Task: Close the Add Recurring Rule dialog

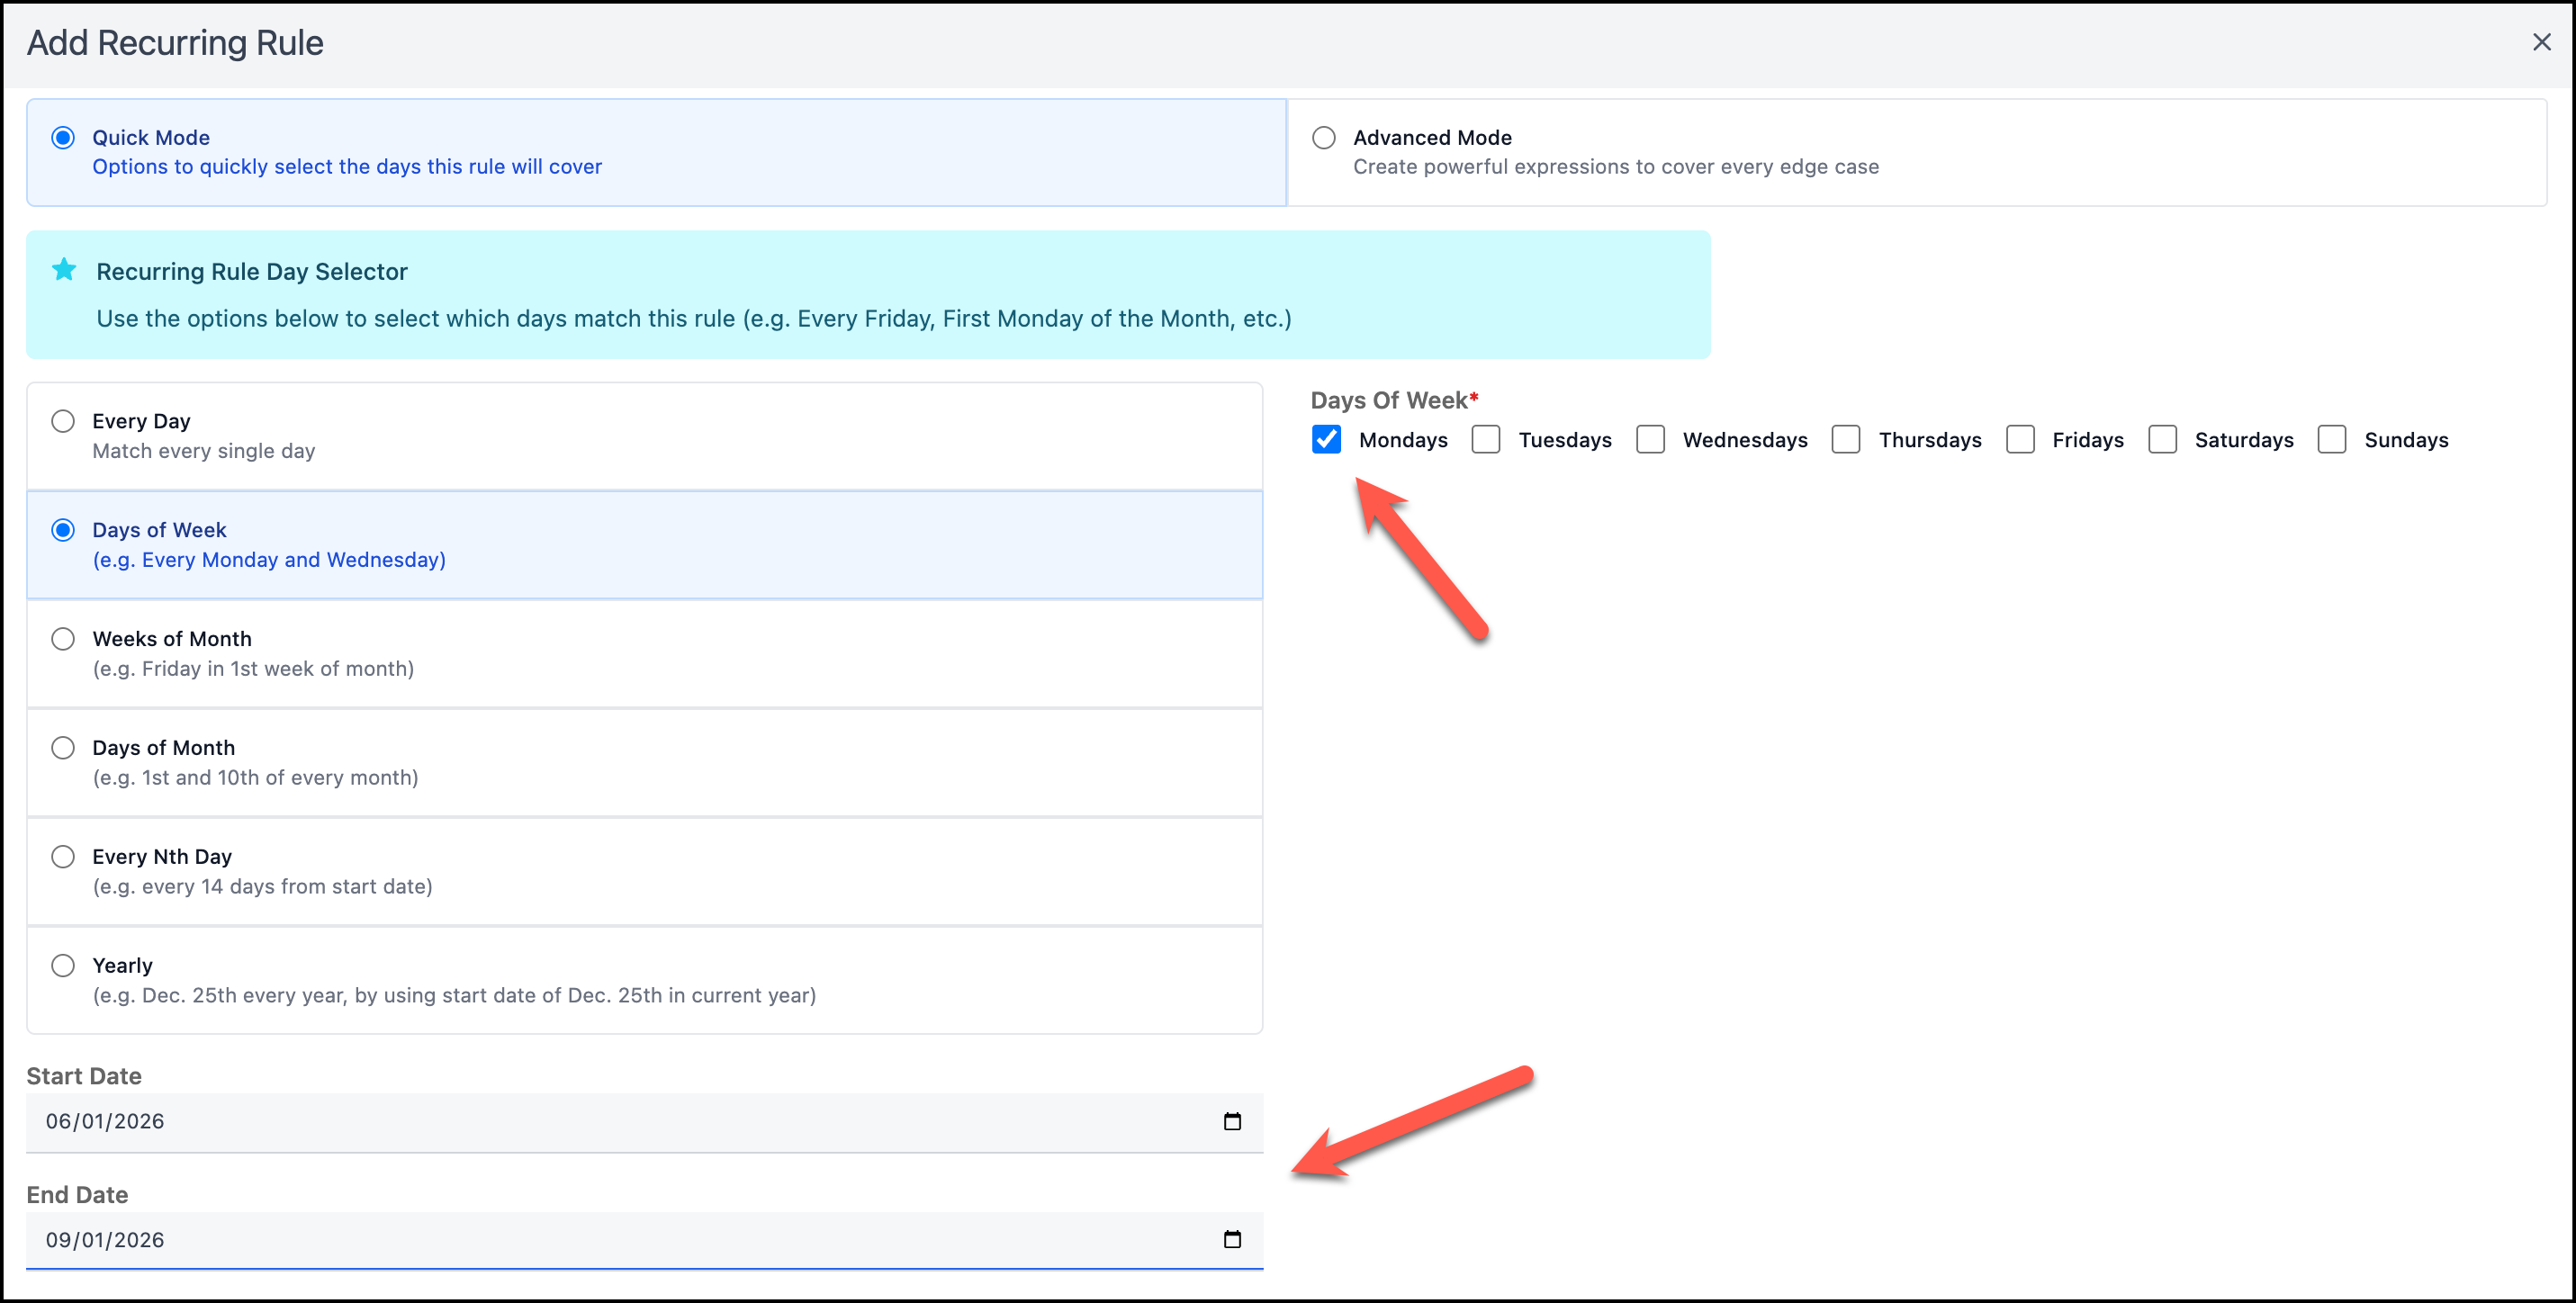Action: pos(2541,42)
